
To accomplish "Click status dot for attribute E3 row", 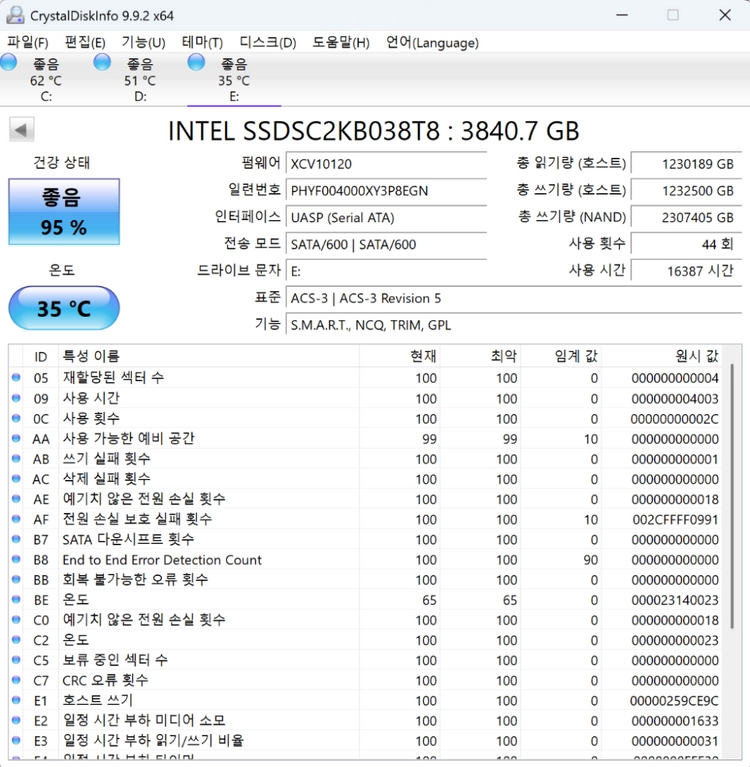I will (x=16, y=741).
